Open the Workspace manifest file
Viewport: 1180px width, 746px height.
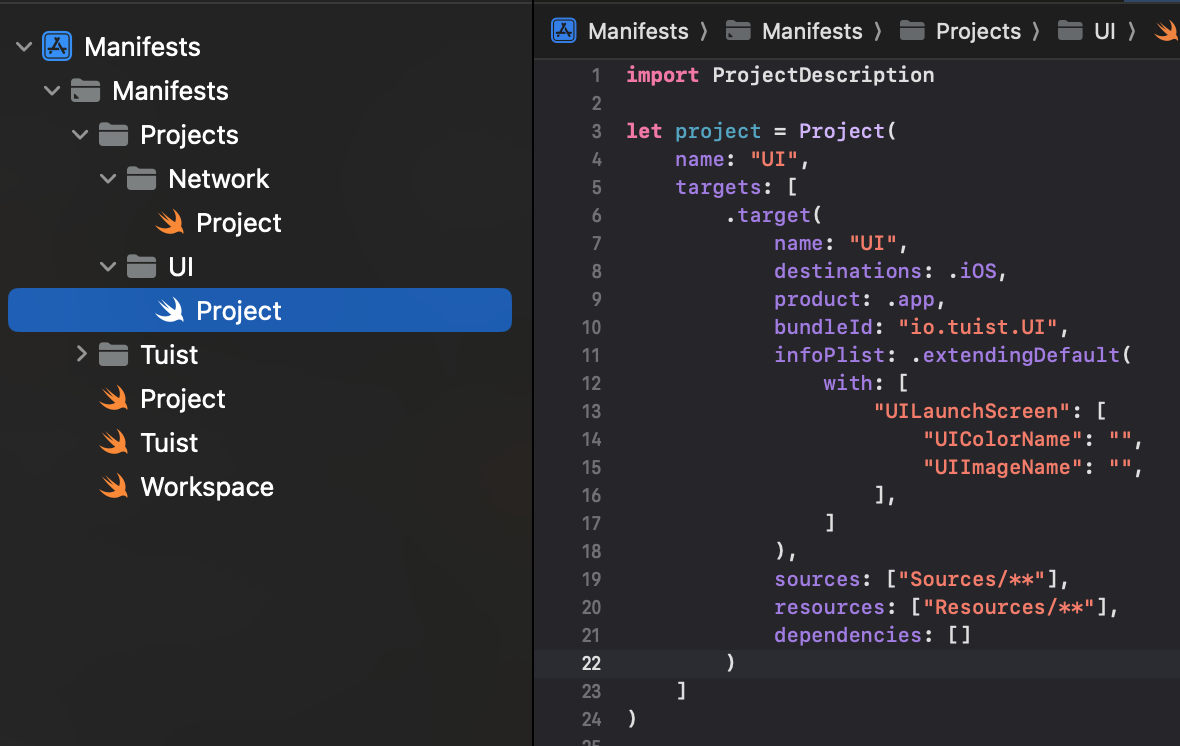[x=260, y=486]
